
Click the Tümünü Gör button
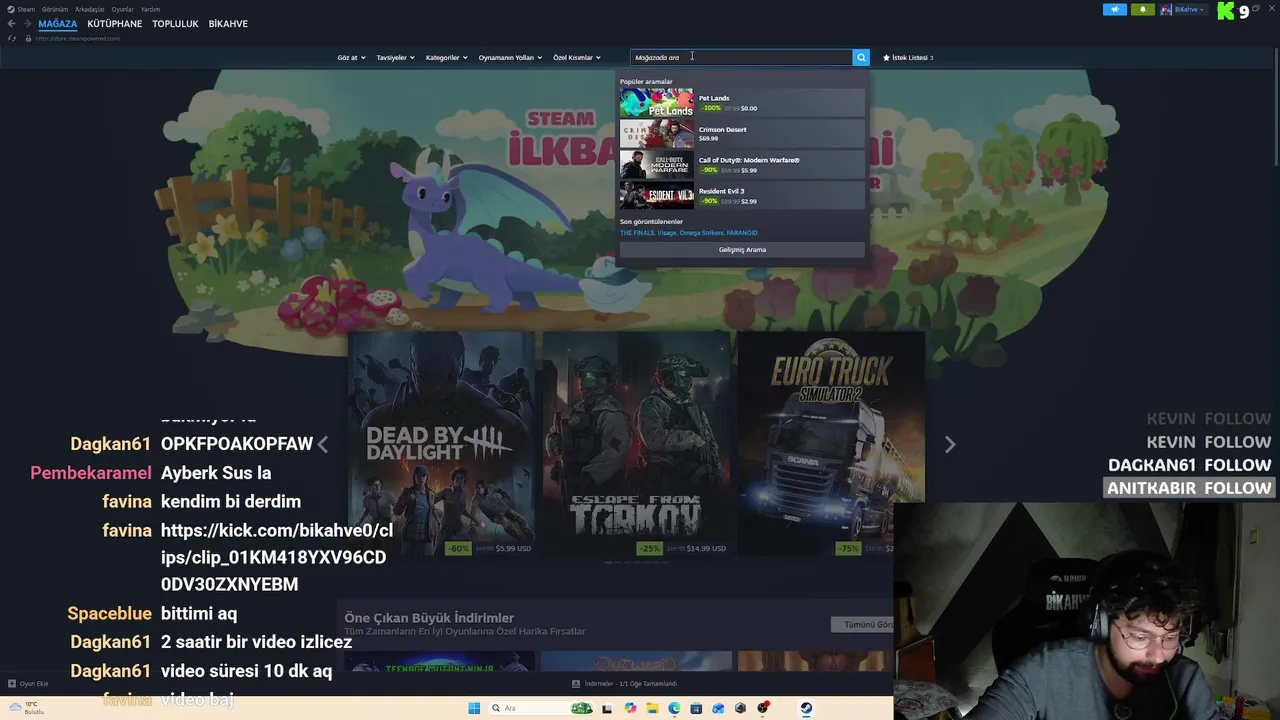coord(864,624)
